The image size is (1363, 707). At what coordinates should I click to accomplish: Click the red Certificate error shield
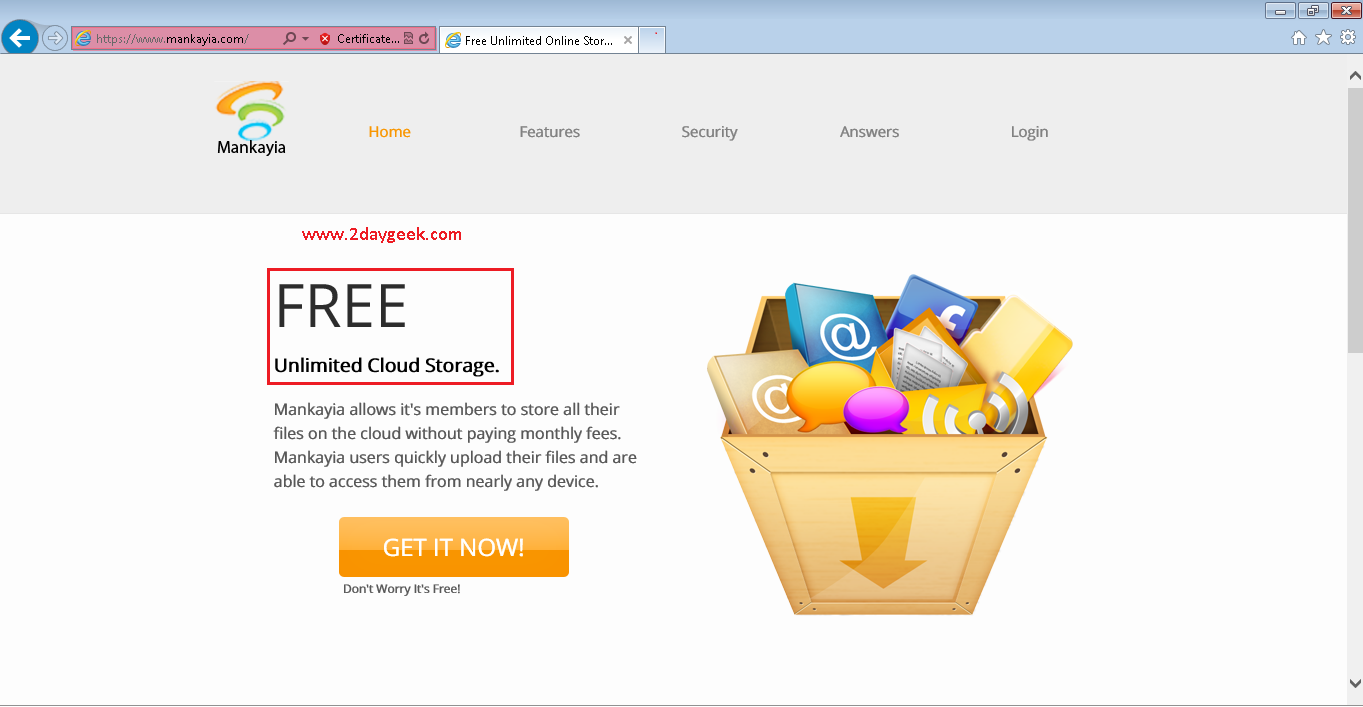coord(325,39)
